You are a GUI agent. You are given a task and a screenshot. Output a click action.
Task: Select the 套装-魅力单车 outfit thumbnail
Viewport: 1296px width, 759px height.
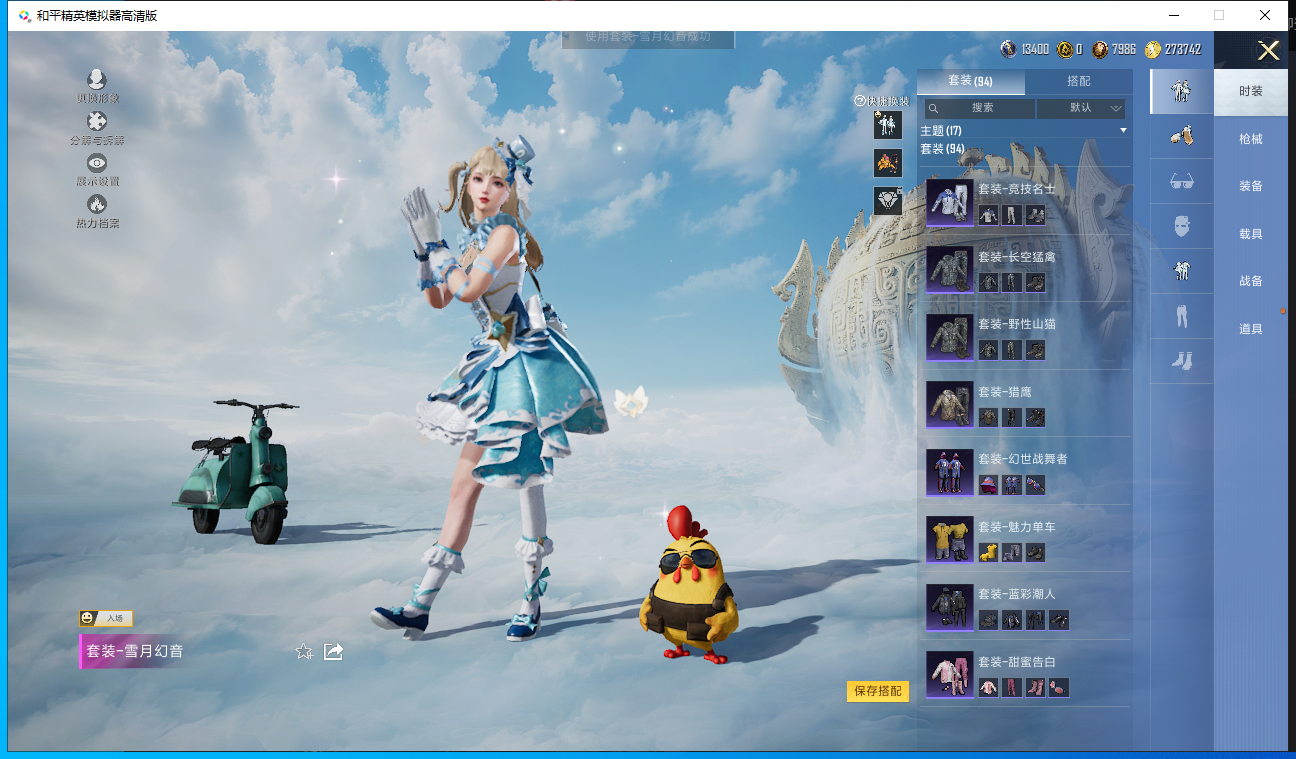click(x=949, y=540)
